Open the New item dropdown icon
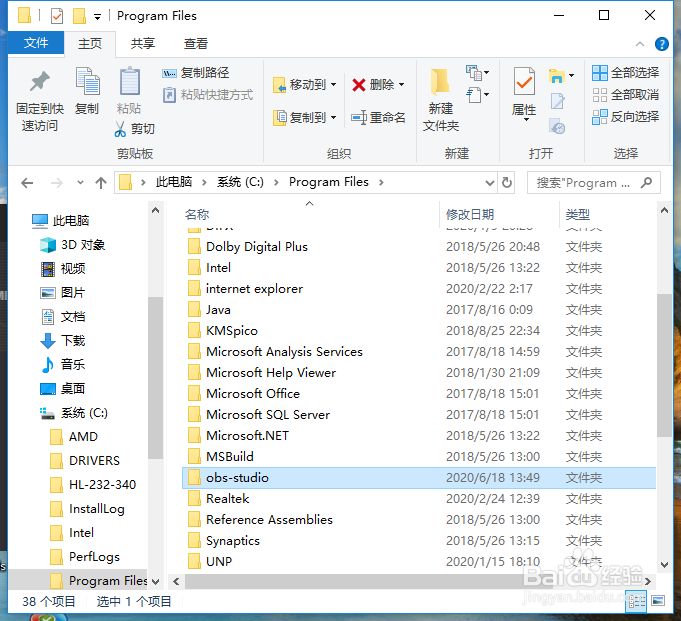The height and width of the screenshot is (621, 681). (477, 73)
